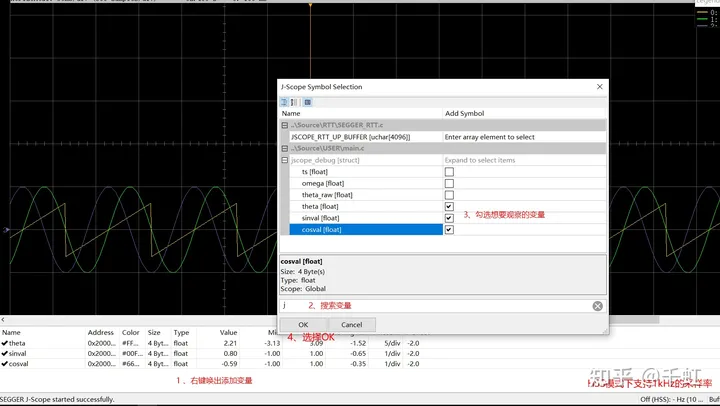
Task: Collapse the SEGGER_RTT.c source group
Action: pyautogui.click(x=285, y=125)
